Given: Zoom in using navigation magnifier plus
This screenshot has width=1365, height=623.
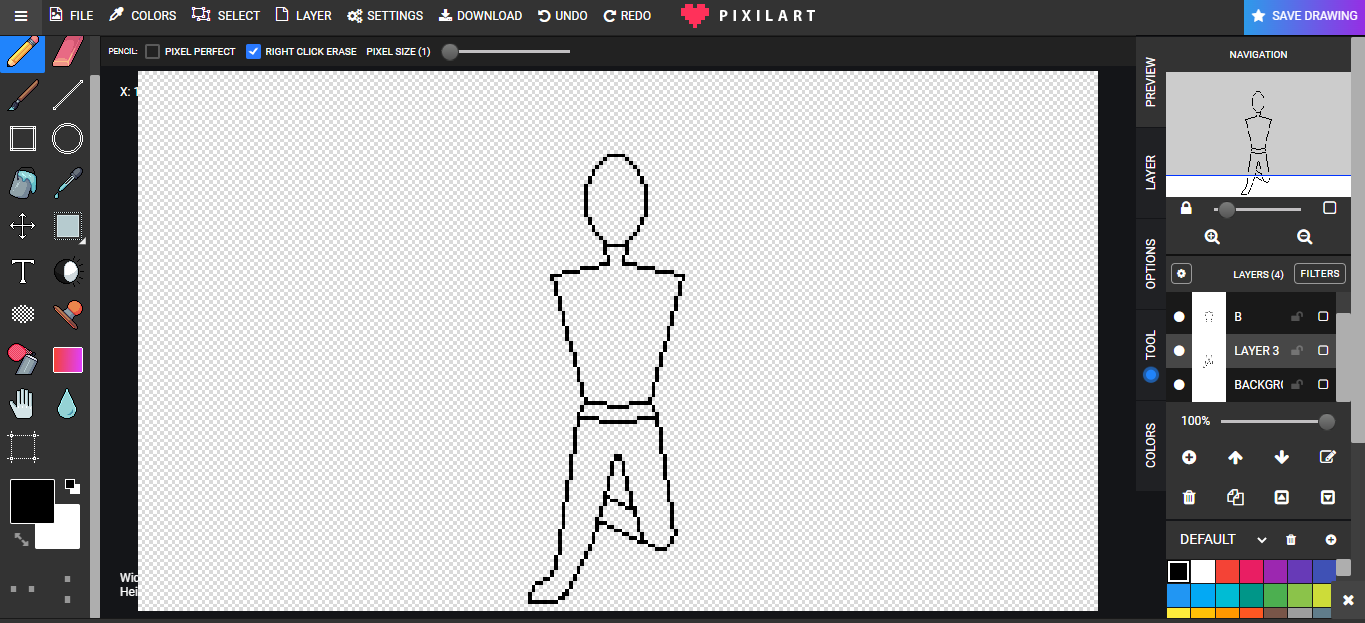Looking at the screenshot, I should click(1212, 237).
